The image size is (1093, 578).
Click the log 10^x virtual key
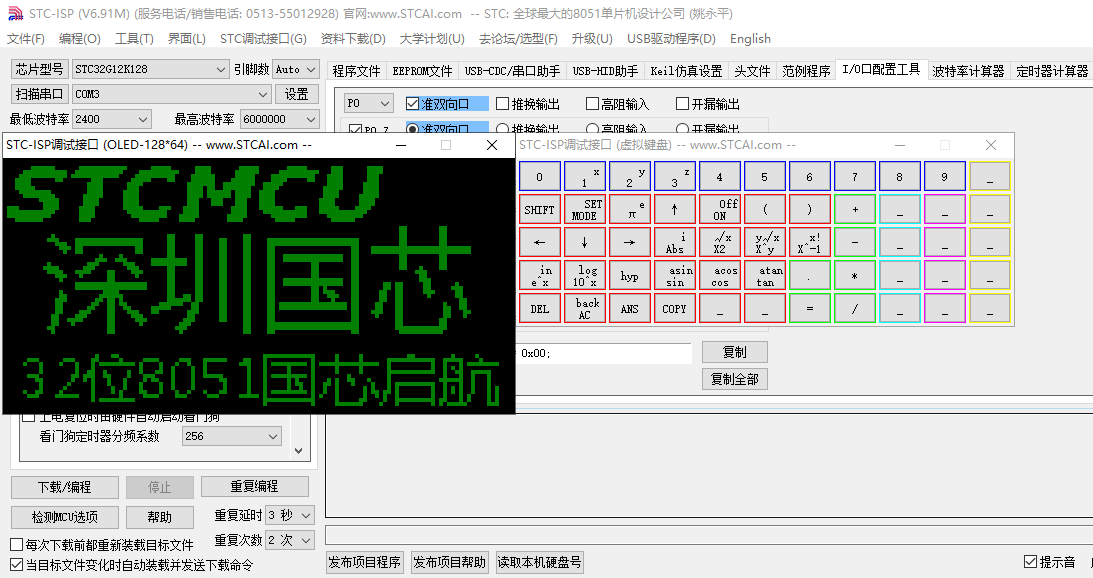tap(584, 275)
